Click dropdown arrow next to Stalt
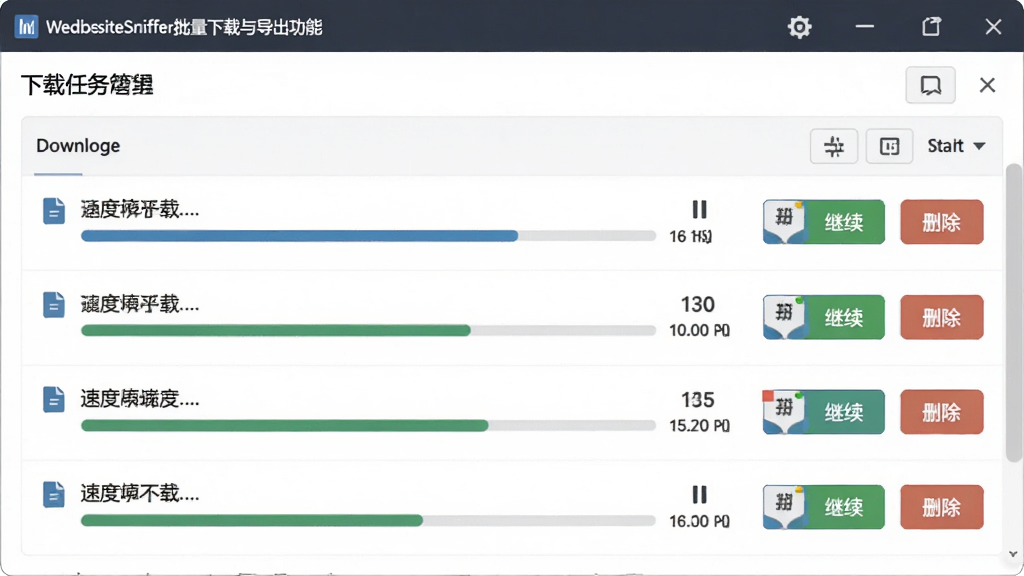This screenshot has width=1024, height=576. tap(979, 146)
